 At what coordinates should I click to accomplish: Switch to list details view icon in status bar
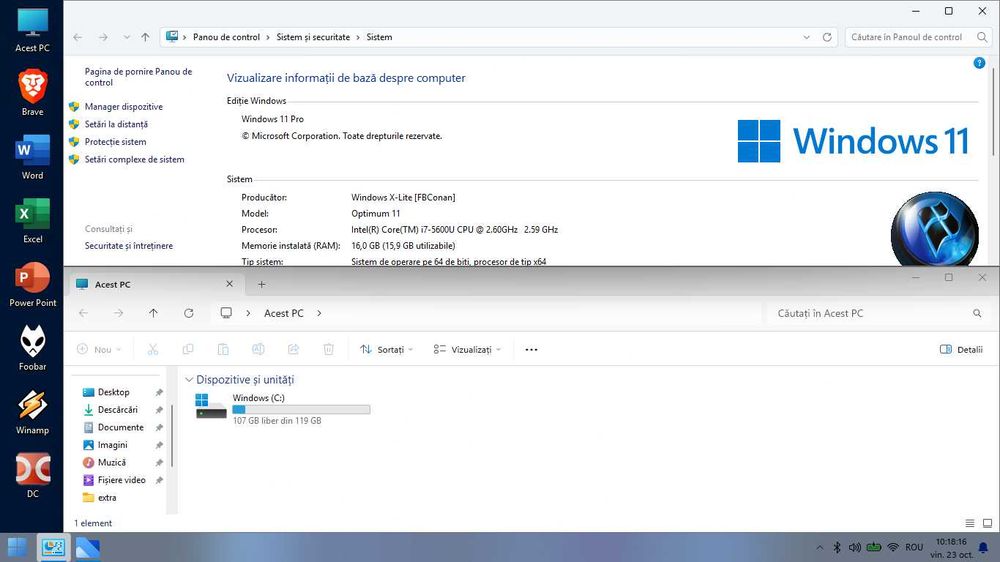(x=970, y=523)
